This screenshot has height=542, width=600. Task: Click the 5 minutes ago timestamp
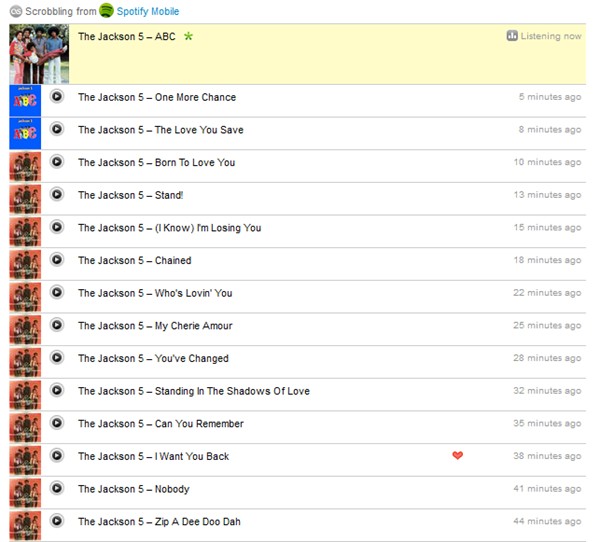pyautogui.click(x=550, y=97)
